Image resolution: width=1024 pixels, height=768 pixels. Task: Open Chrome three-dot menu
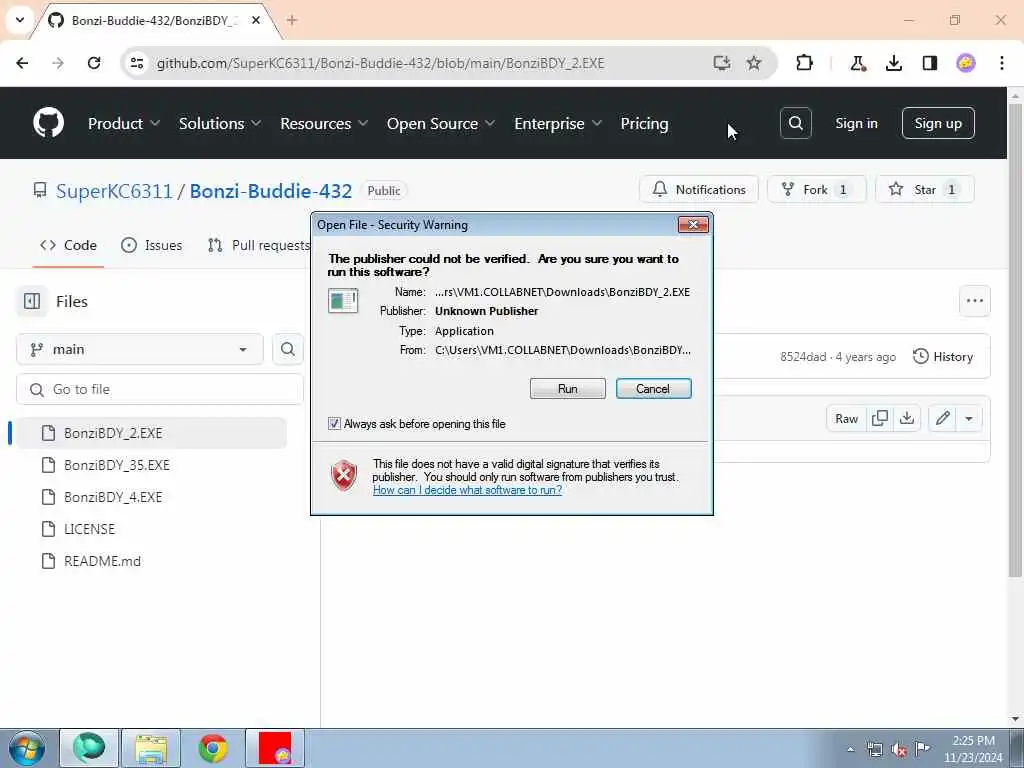coord(1002,63)
